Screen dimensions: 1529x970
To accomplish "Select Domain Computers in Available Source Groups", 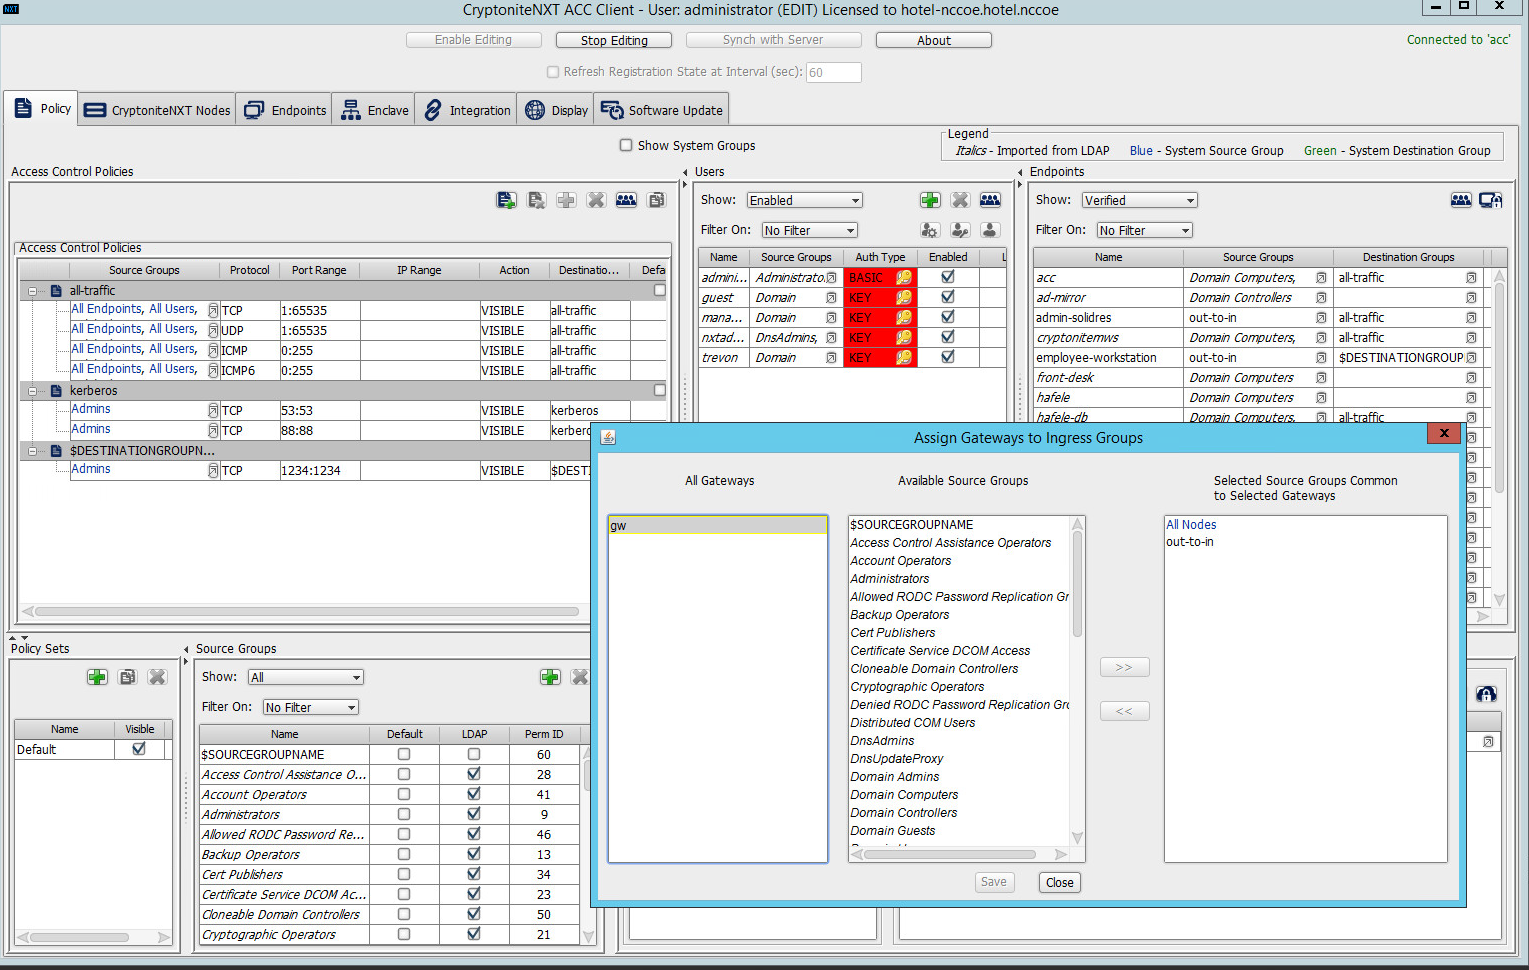I will [904, 795].
